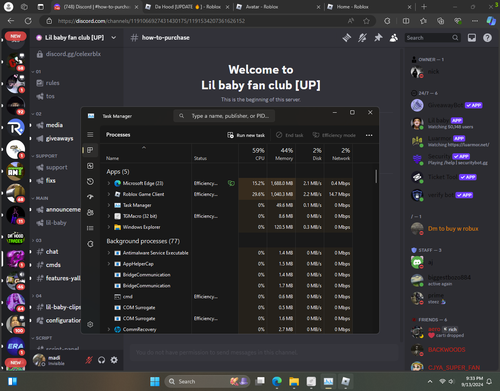500x391 pixels.
Task: Open Discord inbox icon
Action: (x=472, y=38)
